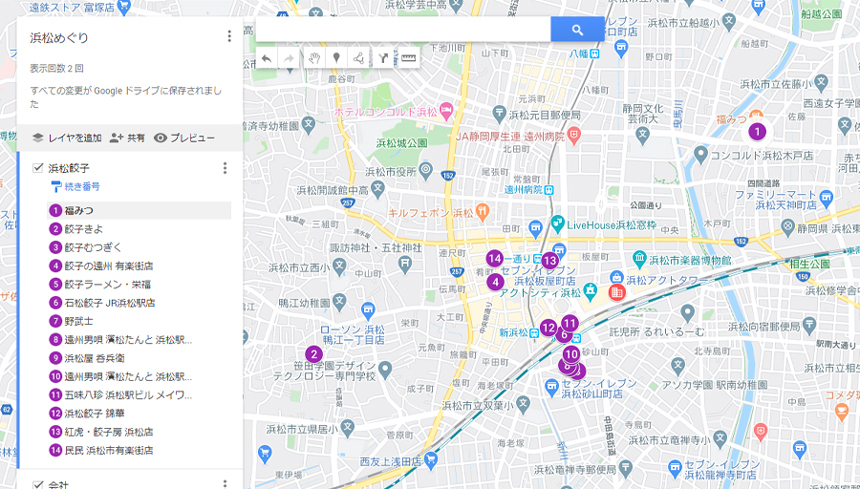Click the 浜松向宿郵便局 post office pin

(x=810, y=327)
